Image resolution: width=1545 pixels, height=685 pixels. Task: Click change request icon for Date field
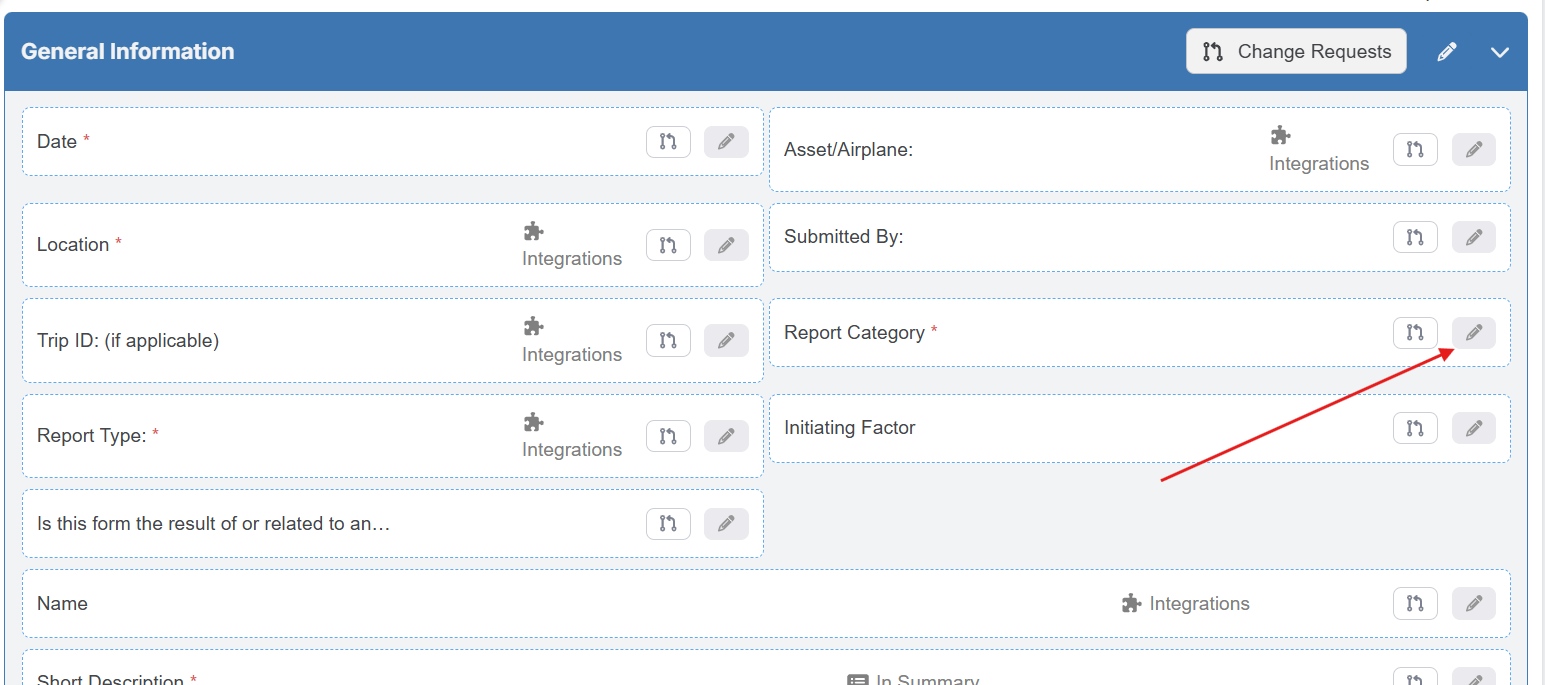coord(668,142)
